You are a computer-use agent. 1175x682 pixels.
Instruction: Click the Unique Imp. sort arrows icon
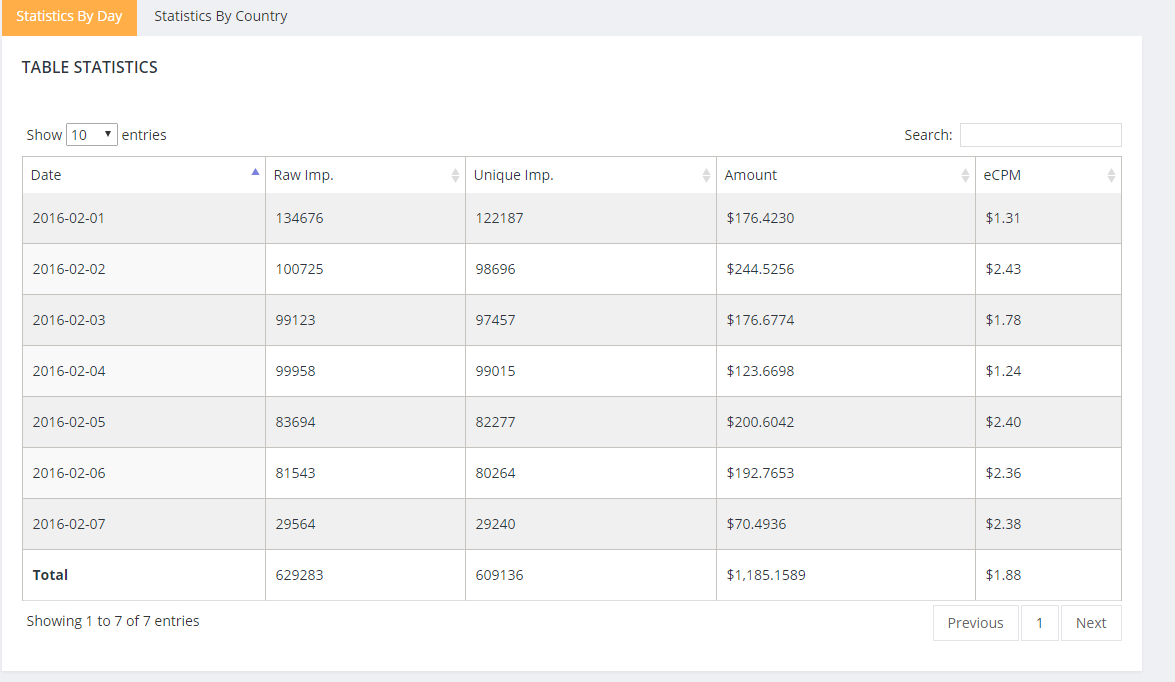[x=707, y=175]
